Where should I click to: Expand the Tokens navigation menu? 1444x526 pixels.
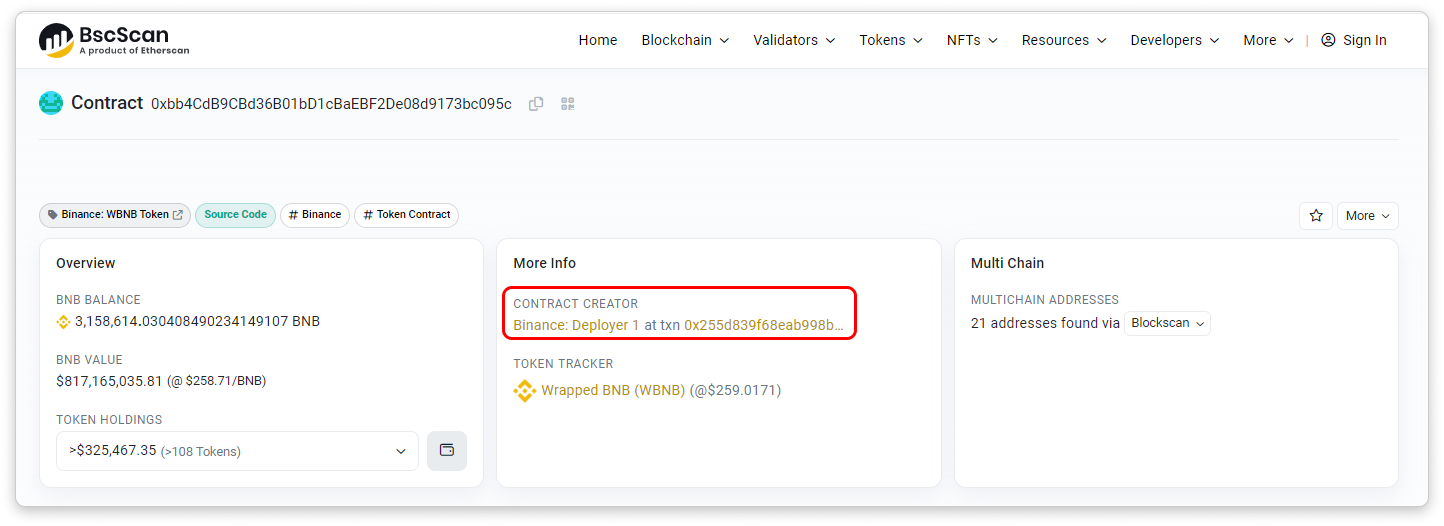coord(891,40)
